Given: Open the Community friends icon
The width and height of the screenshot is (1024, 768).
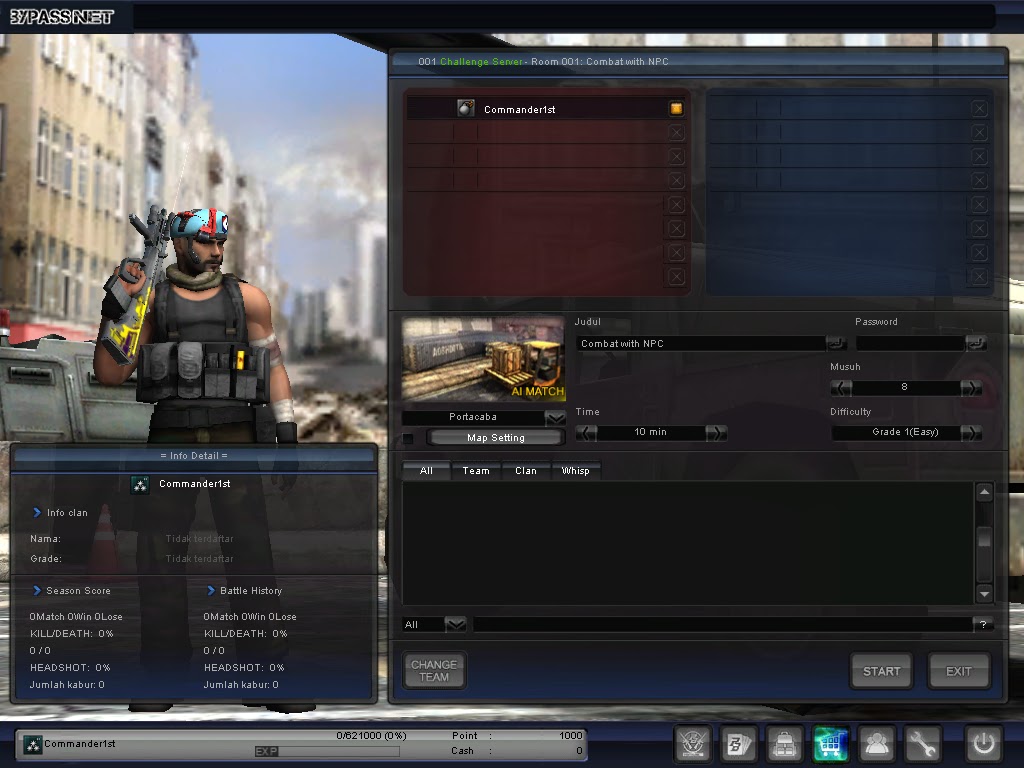Looking at the screenshot, I should tap(877, 744).
